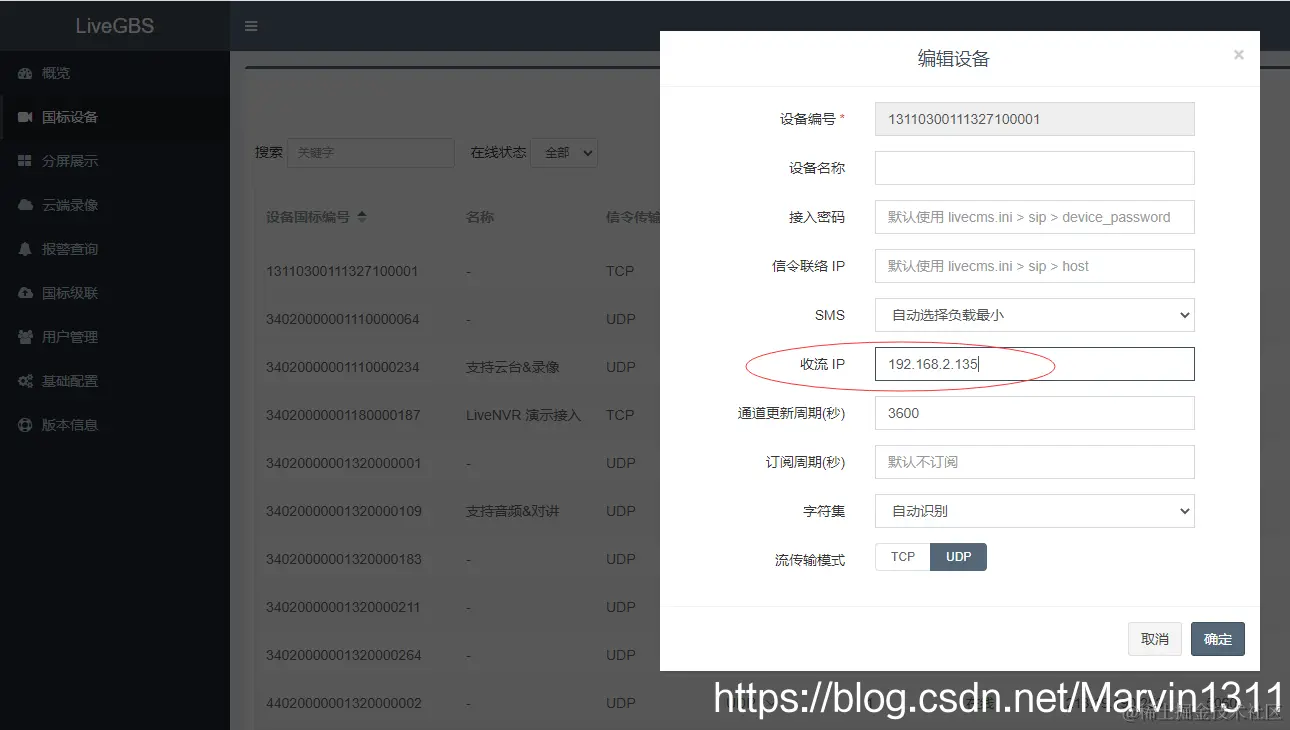Click device name 支持音频&对讲

pos(513,511)
